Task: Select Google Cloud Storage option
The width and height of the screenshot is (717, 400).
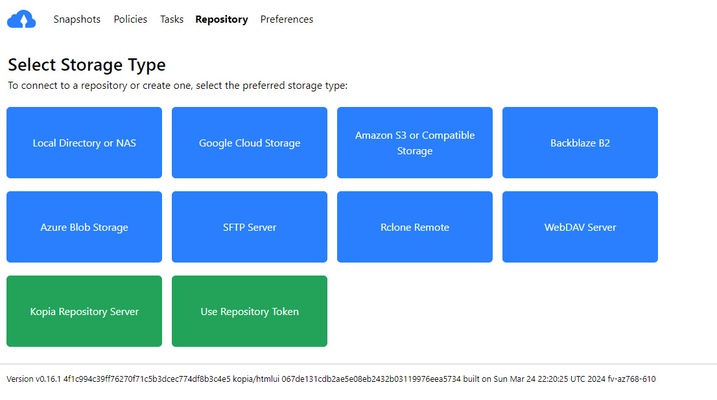Action: point(249,143)
